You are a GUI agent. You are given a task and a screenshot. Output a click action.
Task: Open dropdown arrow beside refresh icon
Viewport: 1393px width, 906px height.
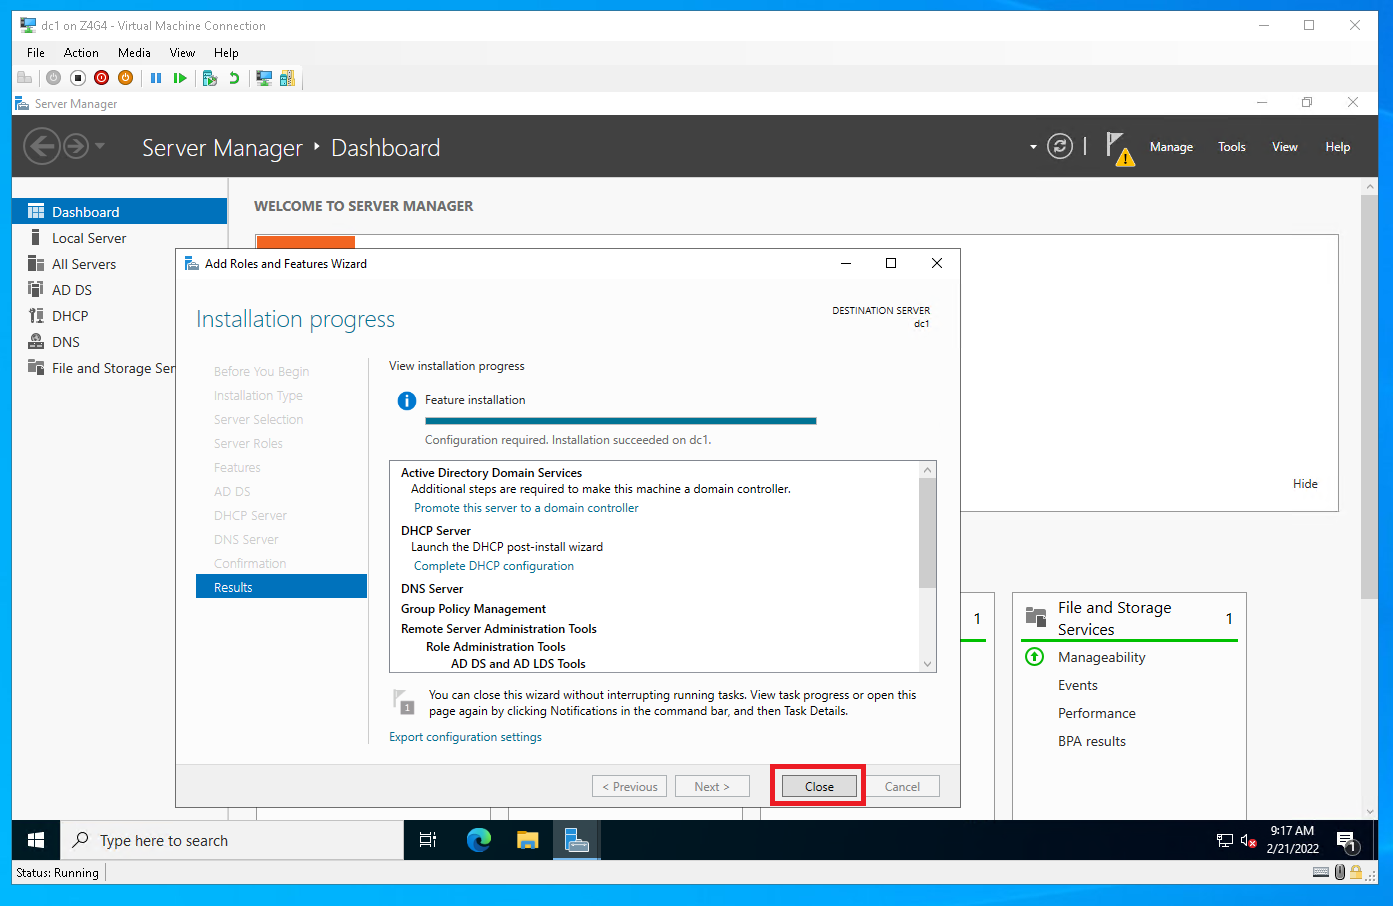[x=1033, y=147]
